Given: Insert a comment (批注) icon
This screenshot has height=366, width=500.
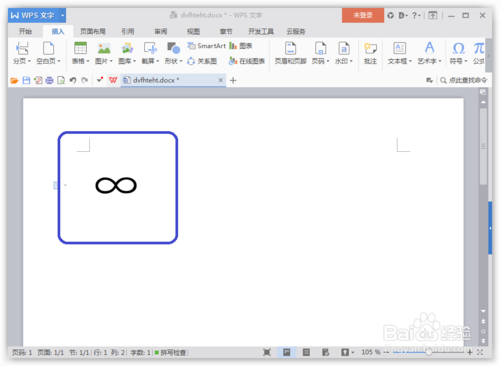Looking at the screenshot, I should (370, 49).
